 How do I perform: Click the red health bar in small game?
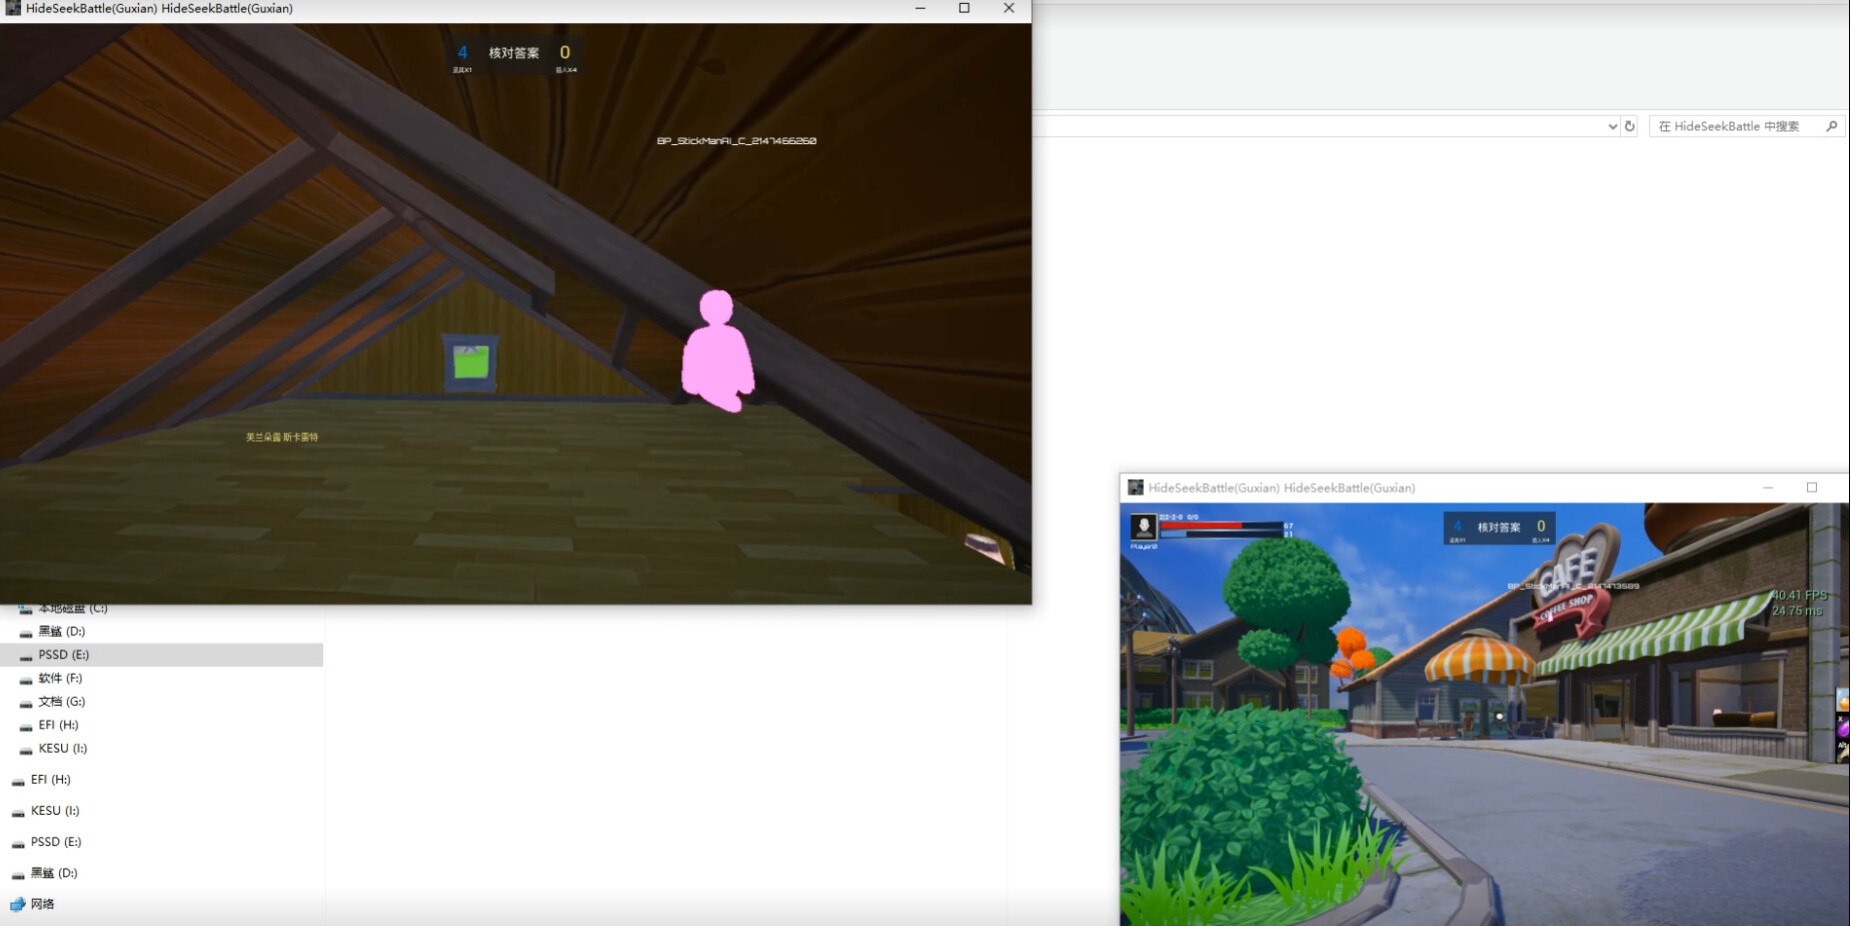click(x=1220, y=525)
